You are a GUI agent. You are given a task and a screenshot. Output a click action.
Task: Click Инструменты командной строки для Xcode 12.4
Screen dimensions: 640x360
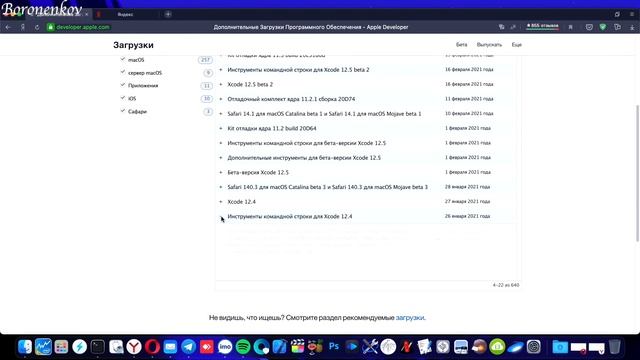[290, 216]
